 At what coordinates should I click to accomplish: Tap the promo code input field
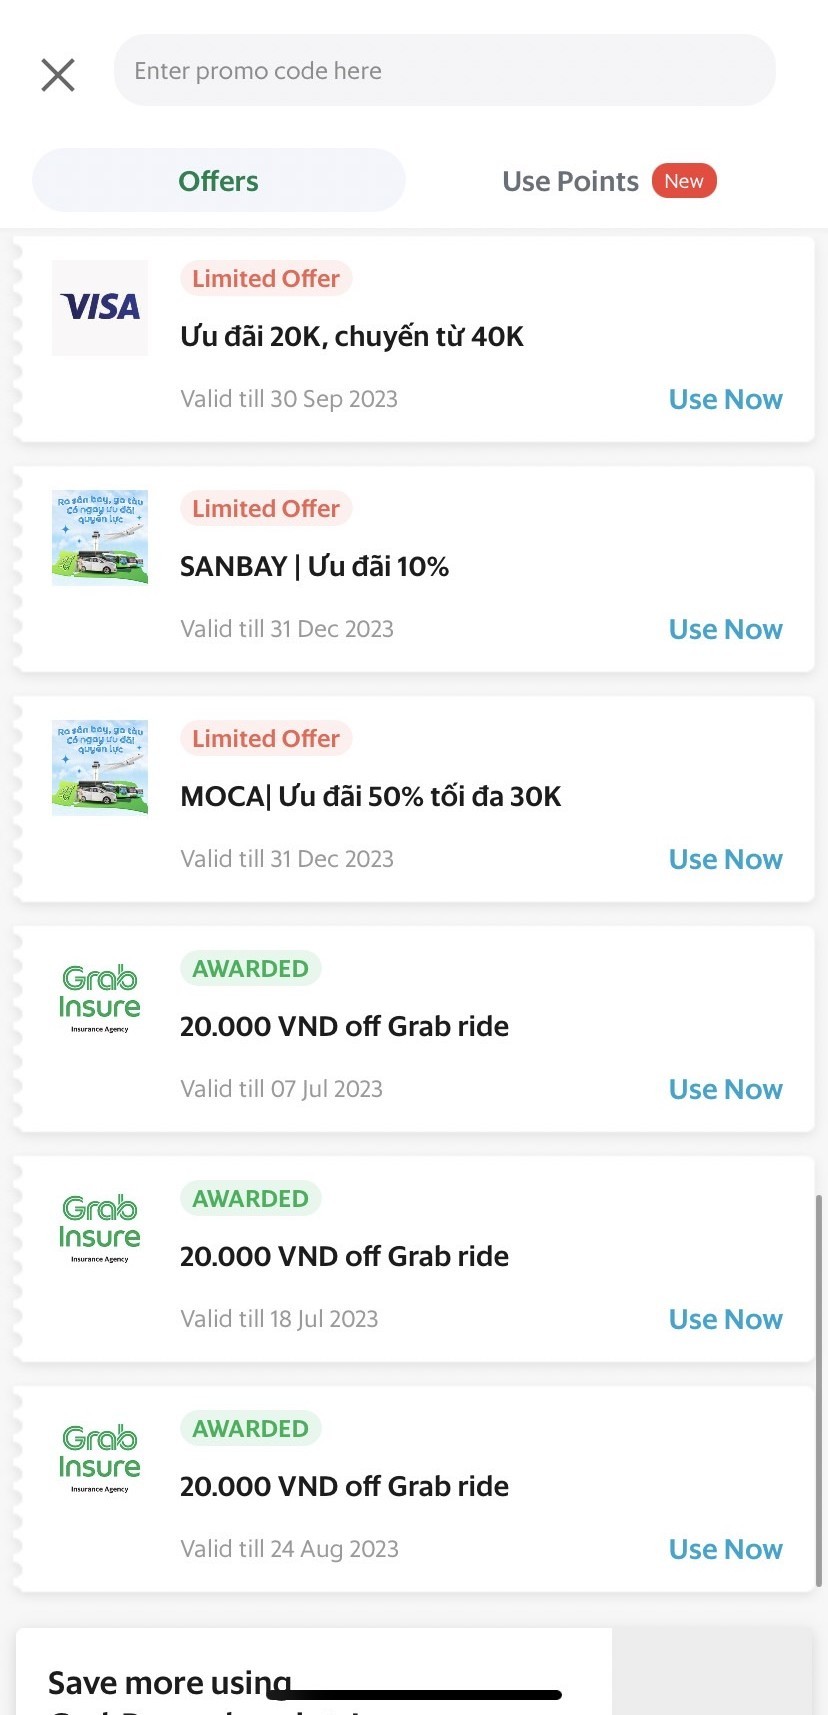tap(444, 71)
